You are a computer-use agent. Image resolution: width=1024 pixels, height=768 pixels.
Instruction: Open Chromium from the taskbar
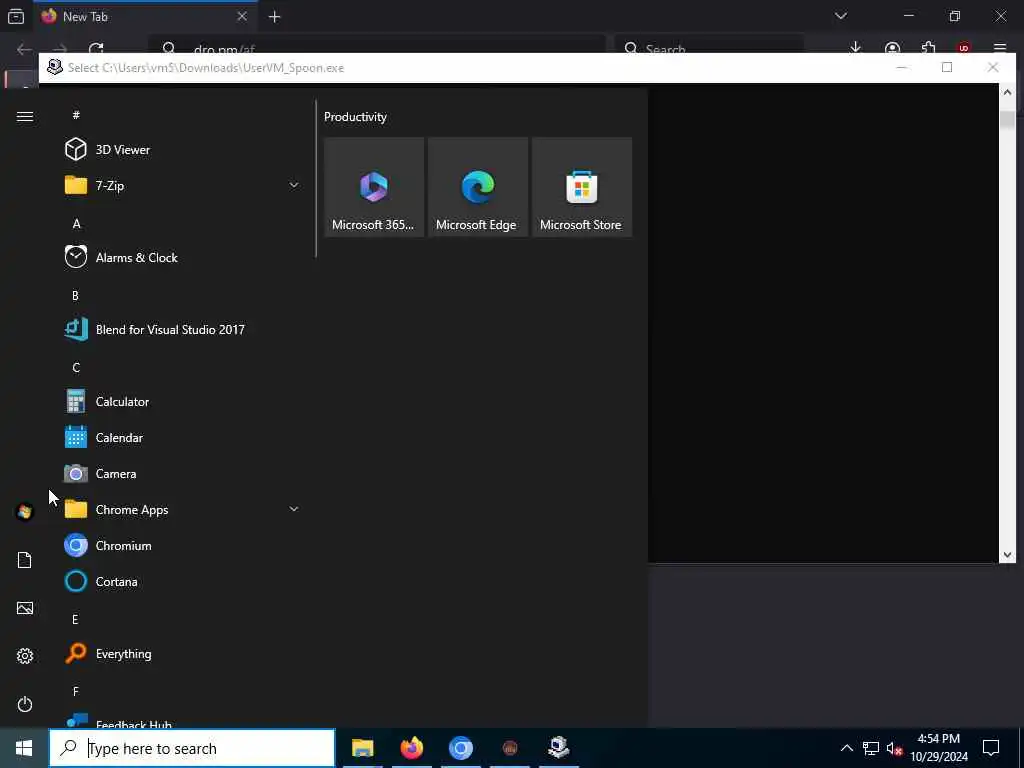[x=460, y=748]
